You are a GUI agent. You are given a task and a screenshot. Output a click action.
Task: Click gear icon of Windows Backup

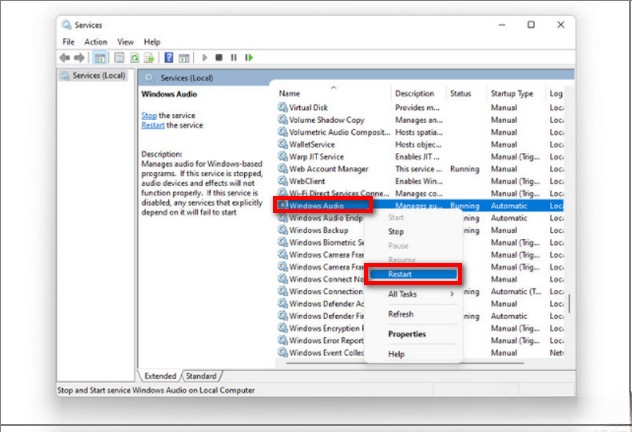(283, 230)
